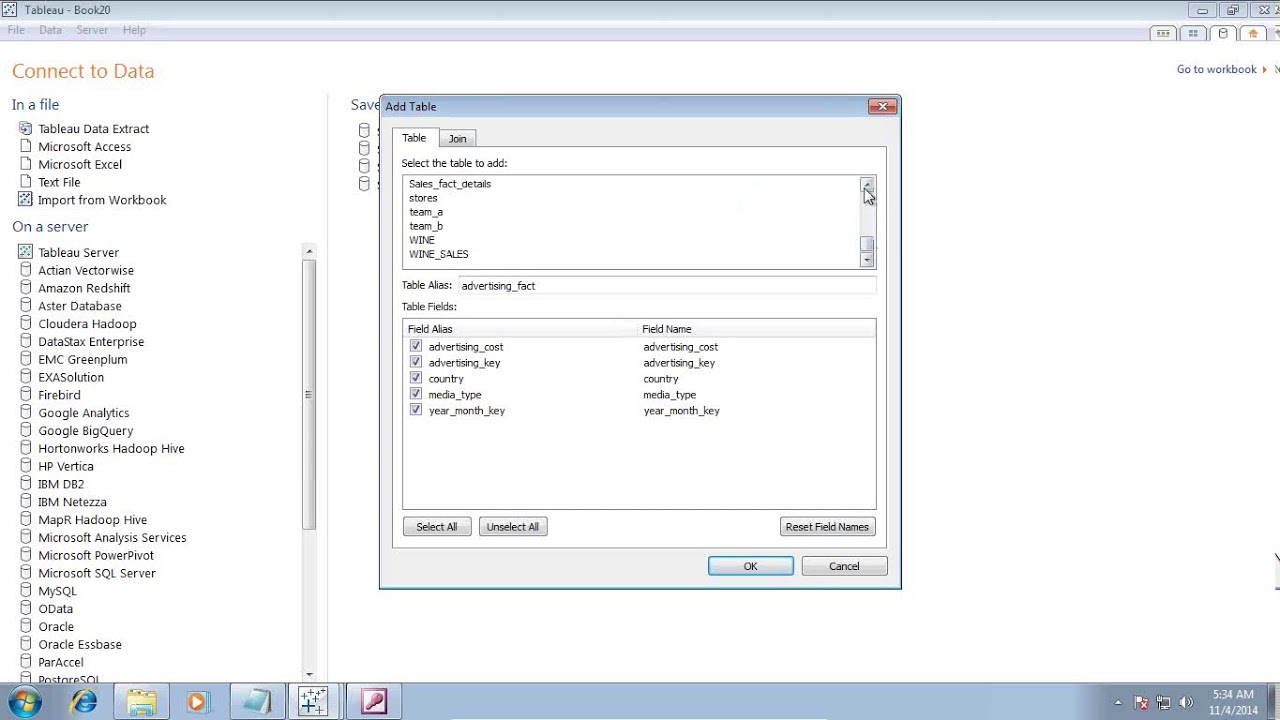Uncheck the year_month_key field checkbox
The image size is (1280, 720).
pos(416,410)
